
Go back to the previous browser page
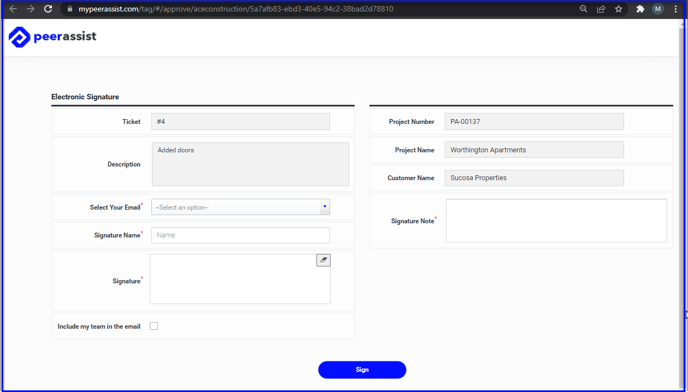13,9
